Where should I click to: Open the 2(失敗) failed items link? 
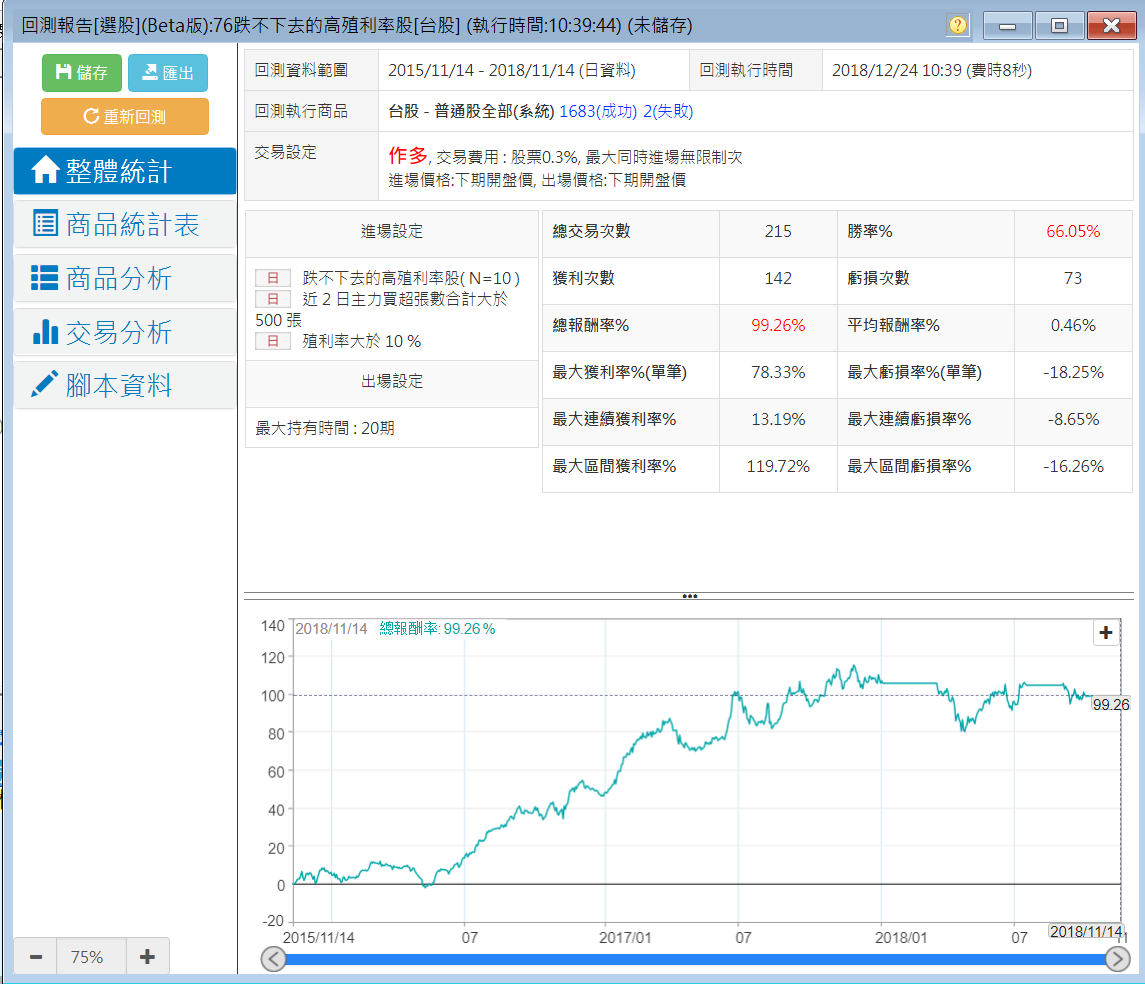coord(668,111)
